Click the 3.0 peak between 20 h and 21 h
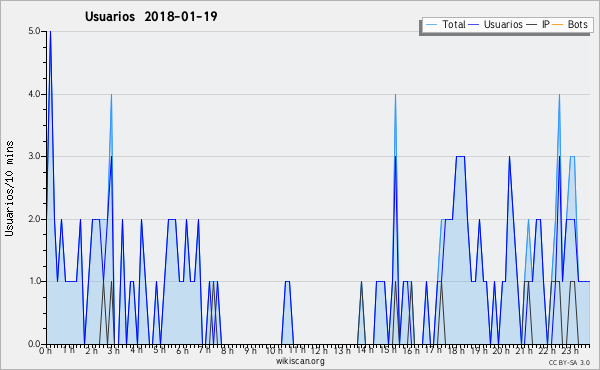 [509, 157]
